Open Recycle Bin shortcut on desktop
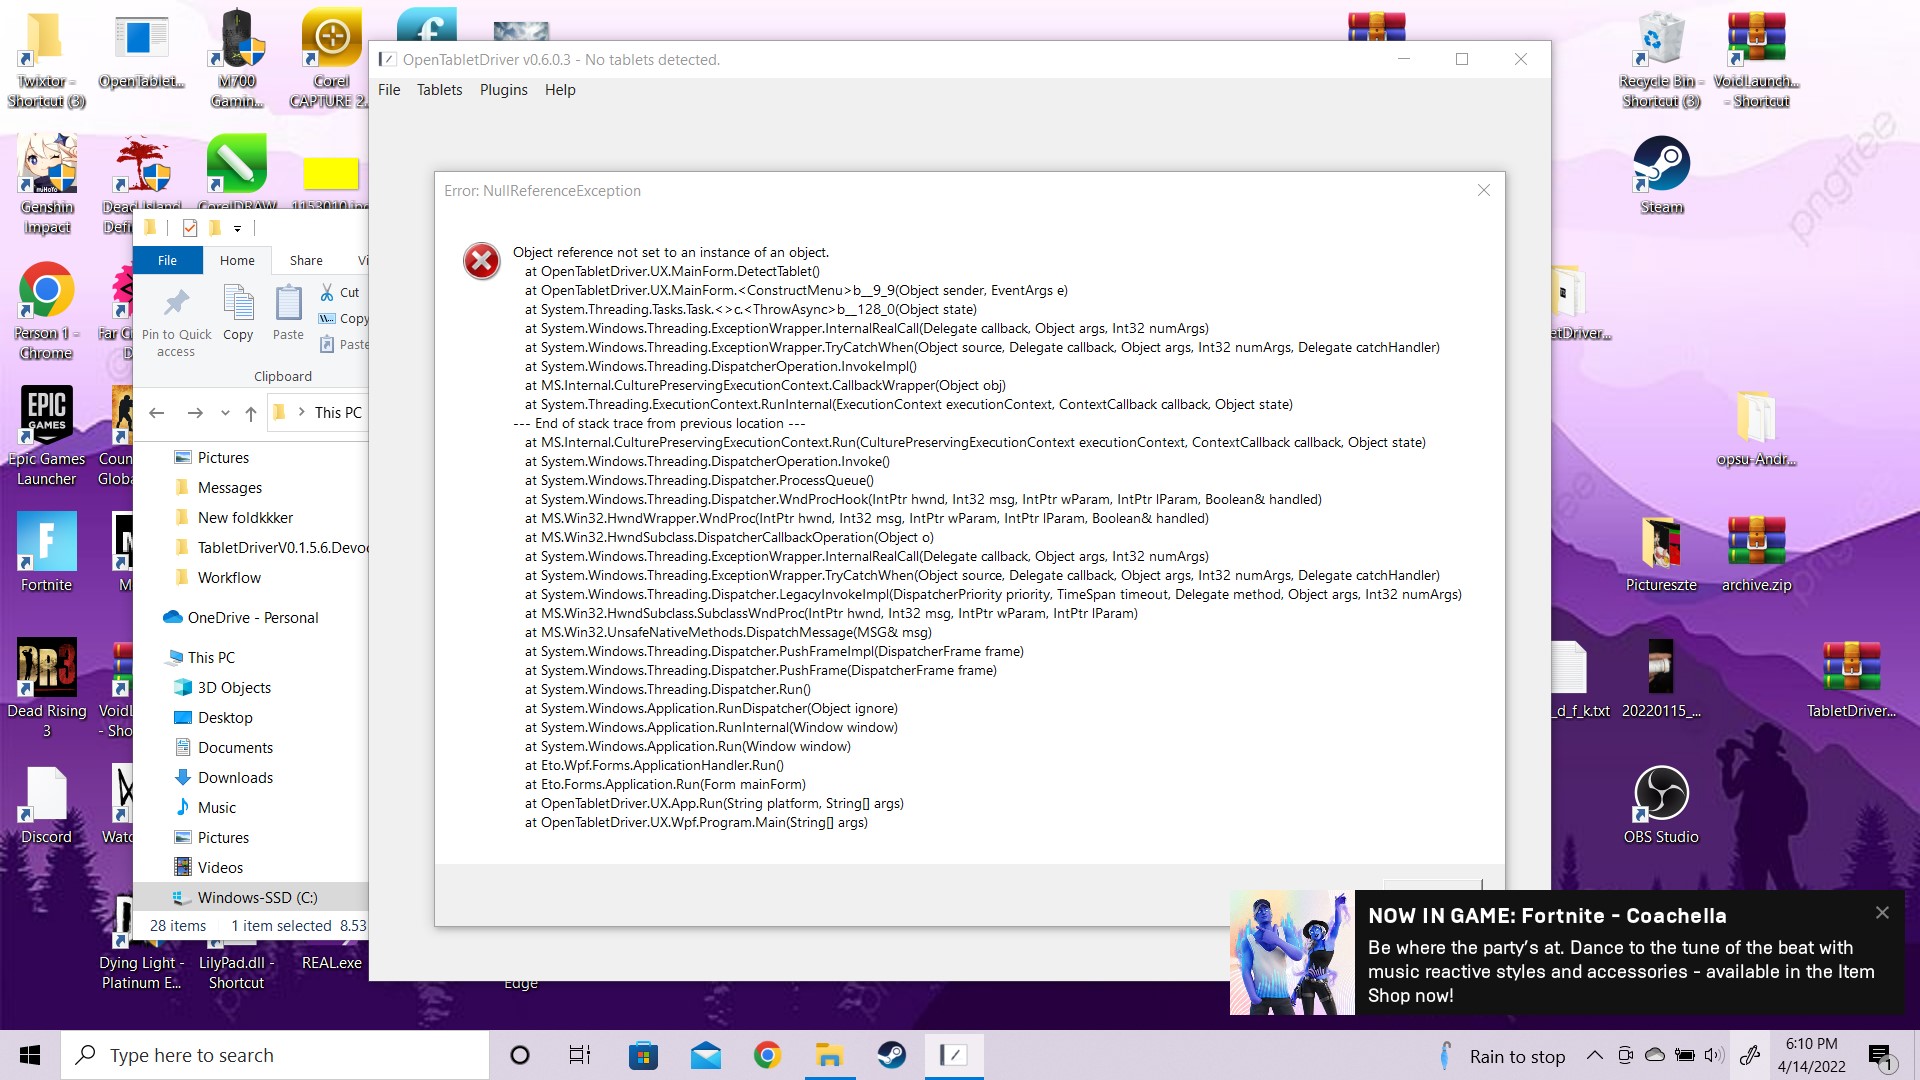 [1661, 60]
